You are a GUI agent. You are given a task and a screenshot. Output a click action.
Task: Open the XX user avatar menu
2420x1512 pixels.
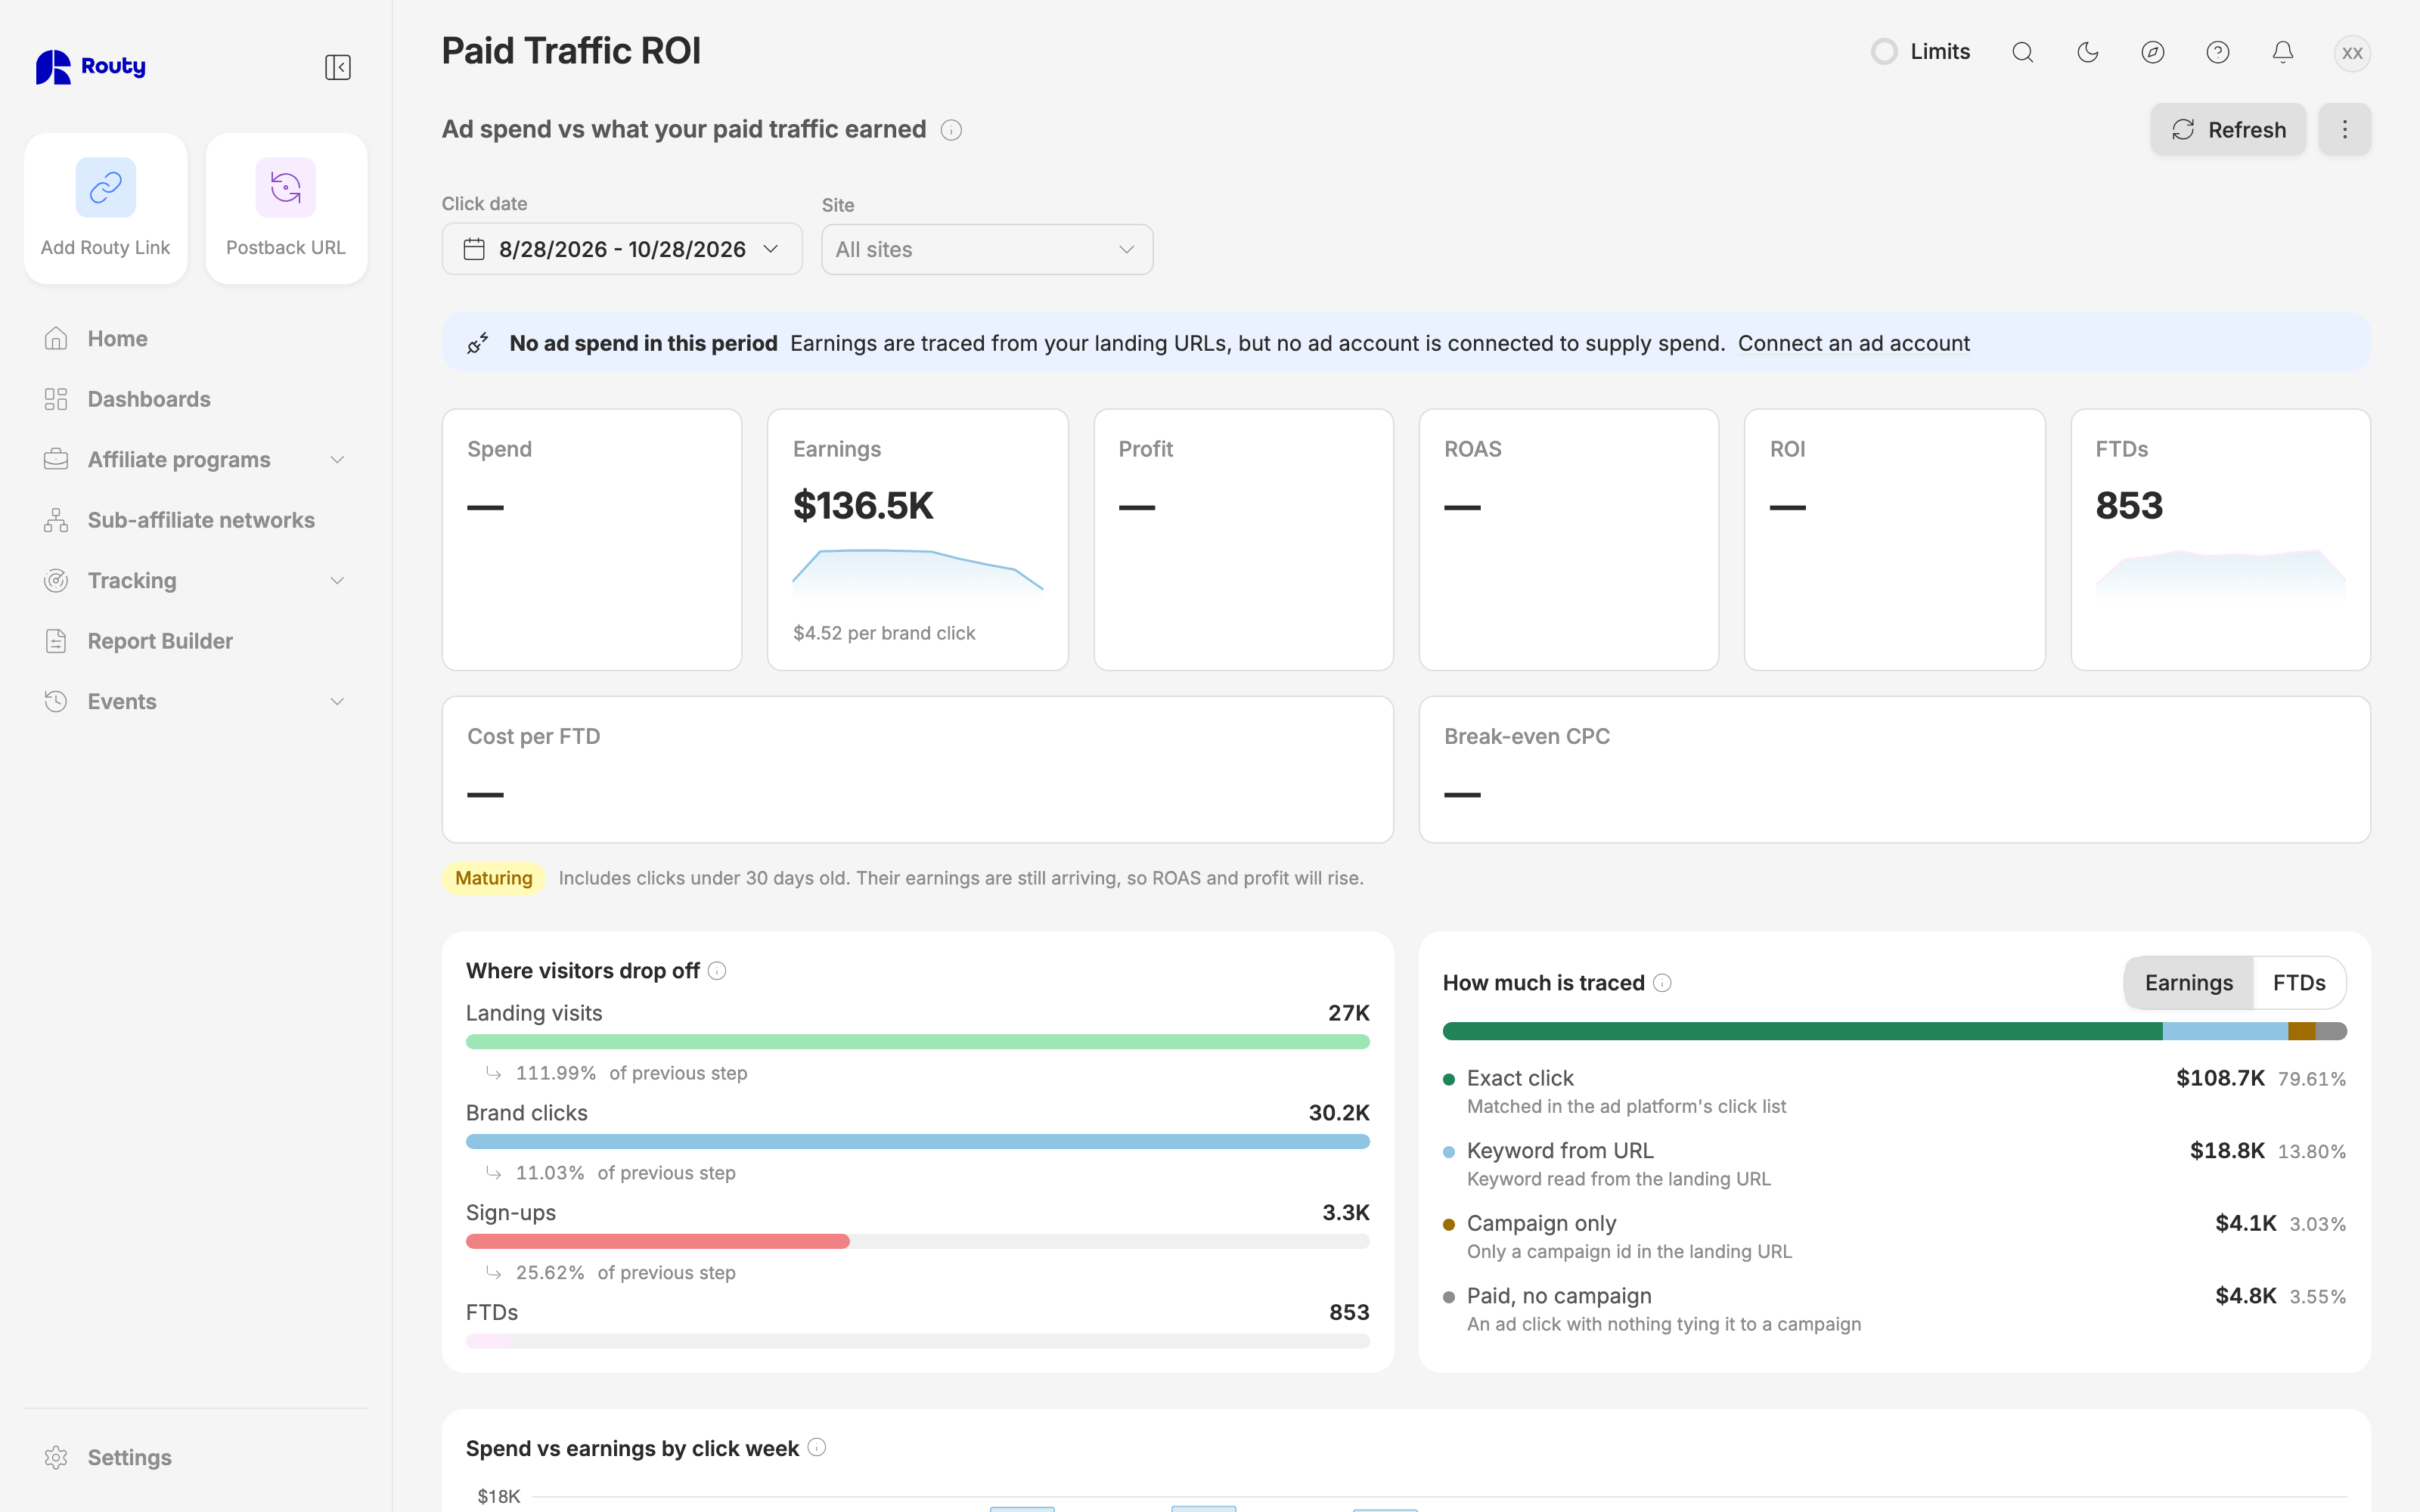pos(2352,52)
